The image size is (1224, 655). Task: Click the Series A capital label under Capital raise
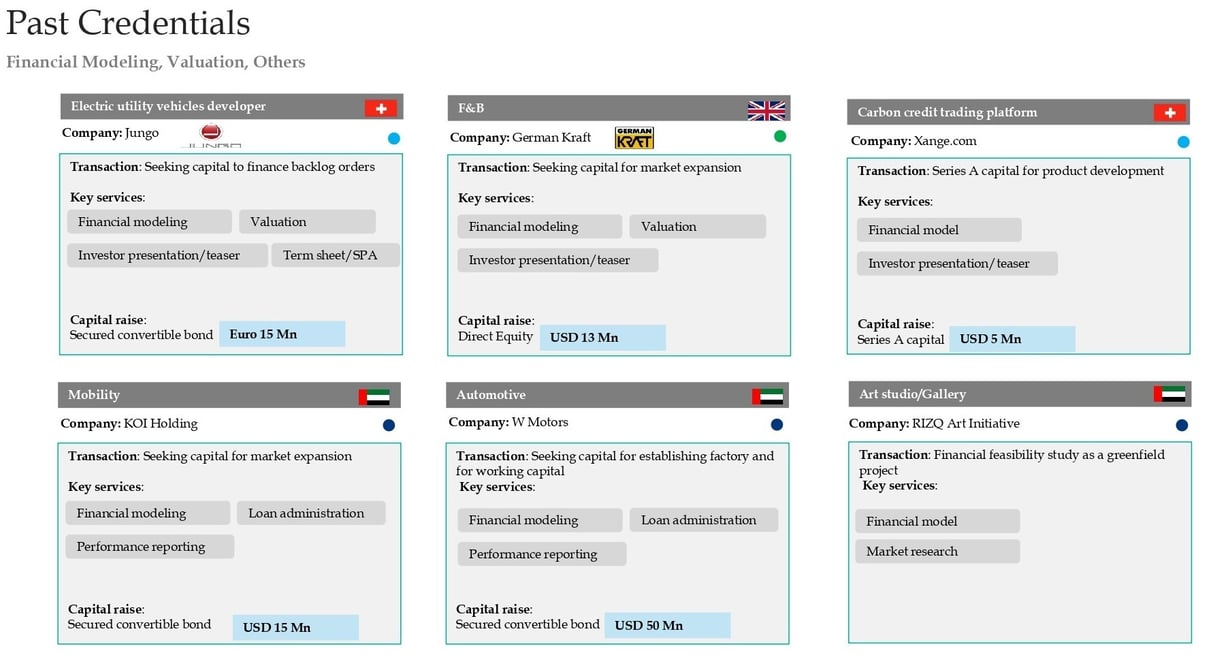coord(901,339)
